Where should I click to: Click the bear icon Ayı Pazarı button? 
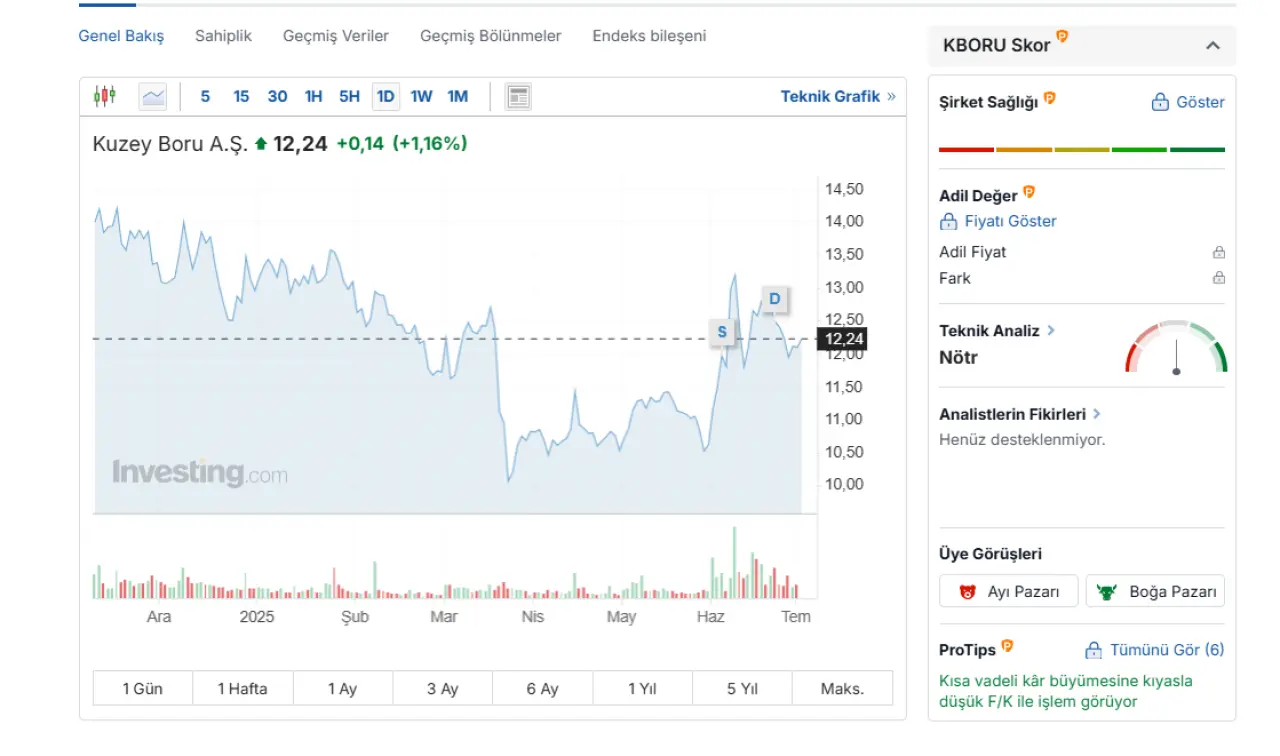point(1008,591)
